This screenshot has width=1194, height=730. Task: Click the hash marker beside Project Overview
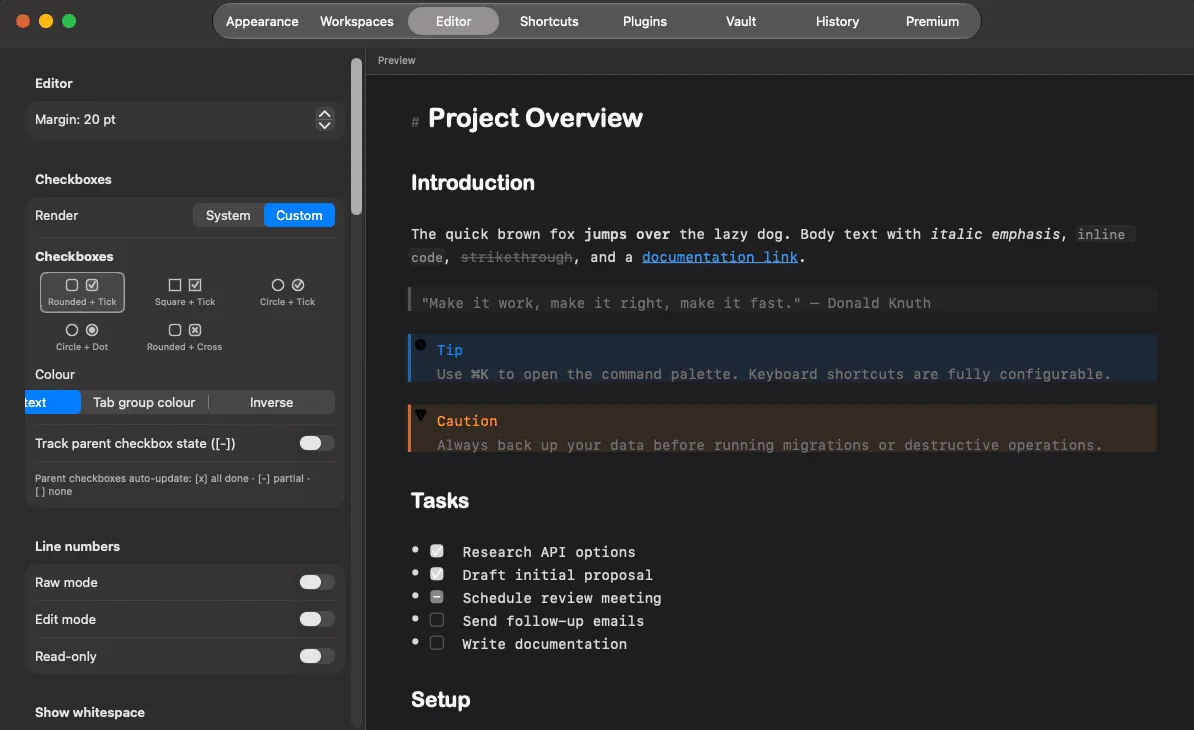click(x=415, y=122)
